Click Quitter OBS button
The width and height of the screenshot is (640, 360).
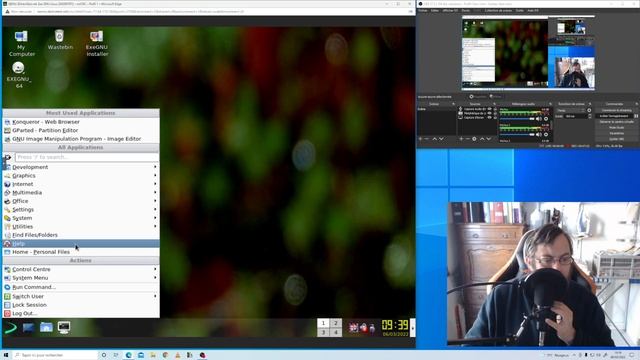click(617, 139)
